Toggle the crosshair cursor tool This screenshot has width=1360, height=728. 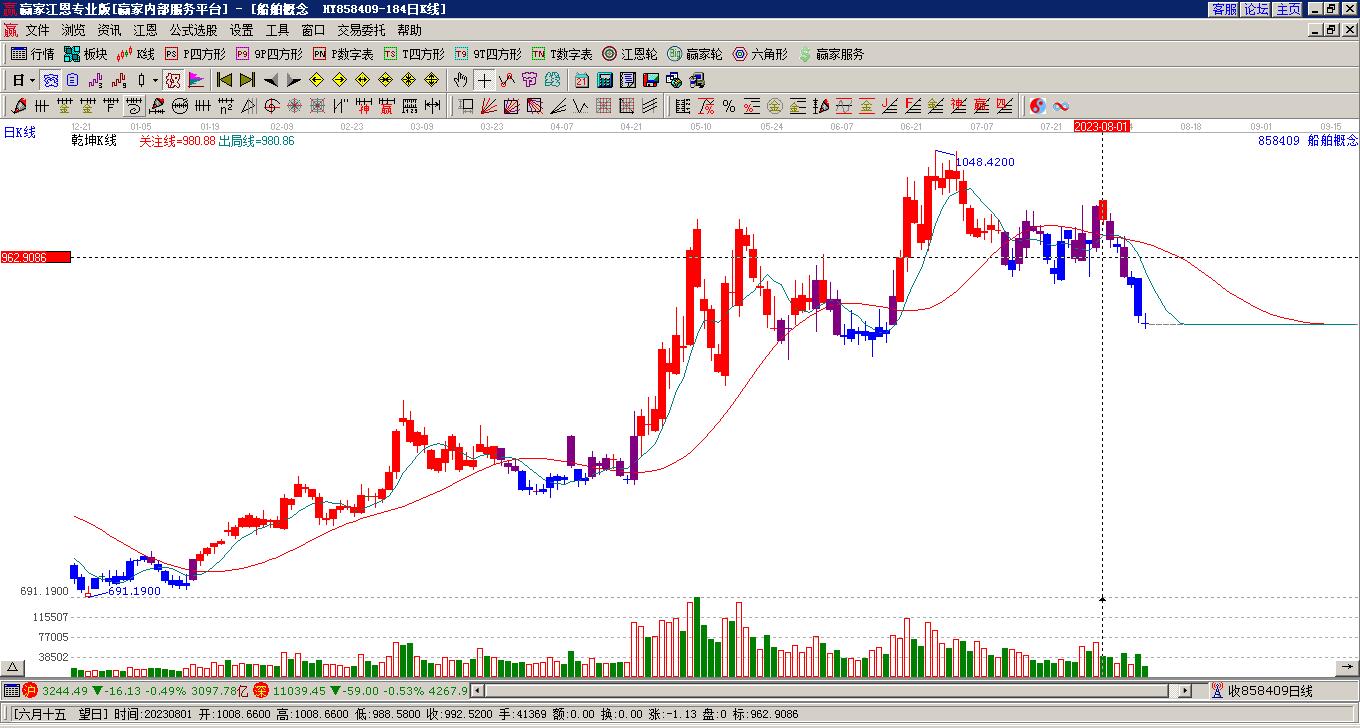(x=484, y=80)
